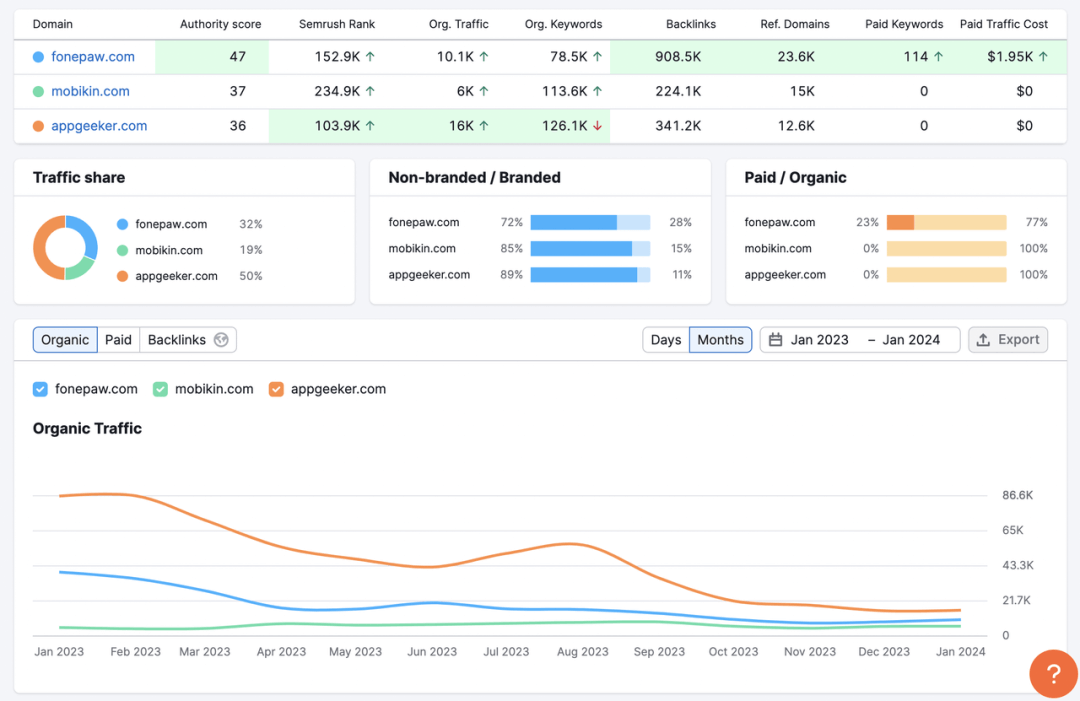The width and height of the screenshot is (1080, 701).
Task: Open the Jan 2023 – Jan 2024 date picker
Action: pos(860,340)
